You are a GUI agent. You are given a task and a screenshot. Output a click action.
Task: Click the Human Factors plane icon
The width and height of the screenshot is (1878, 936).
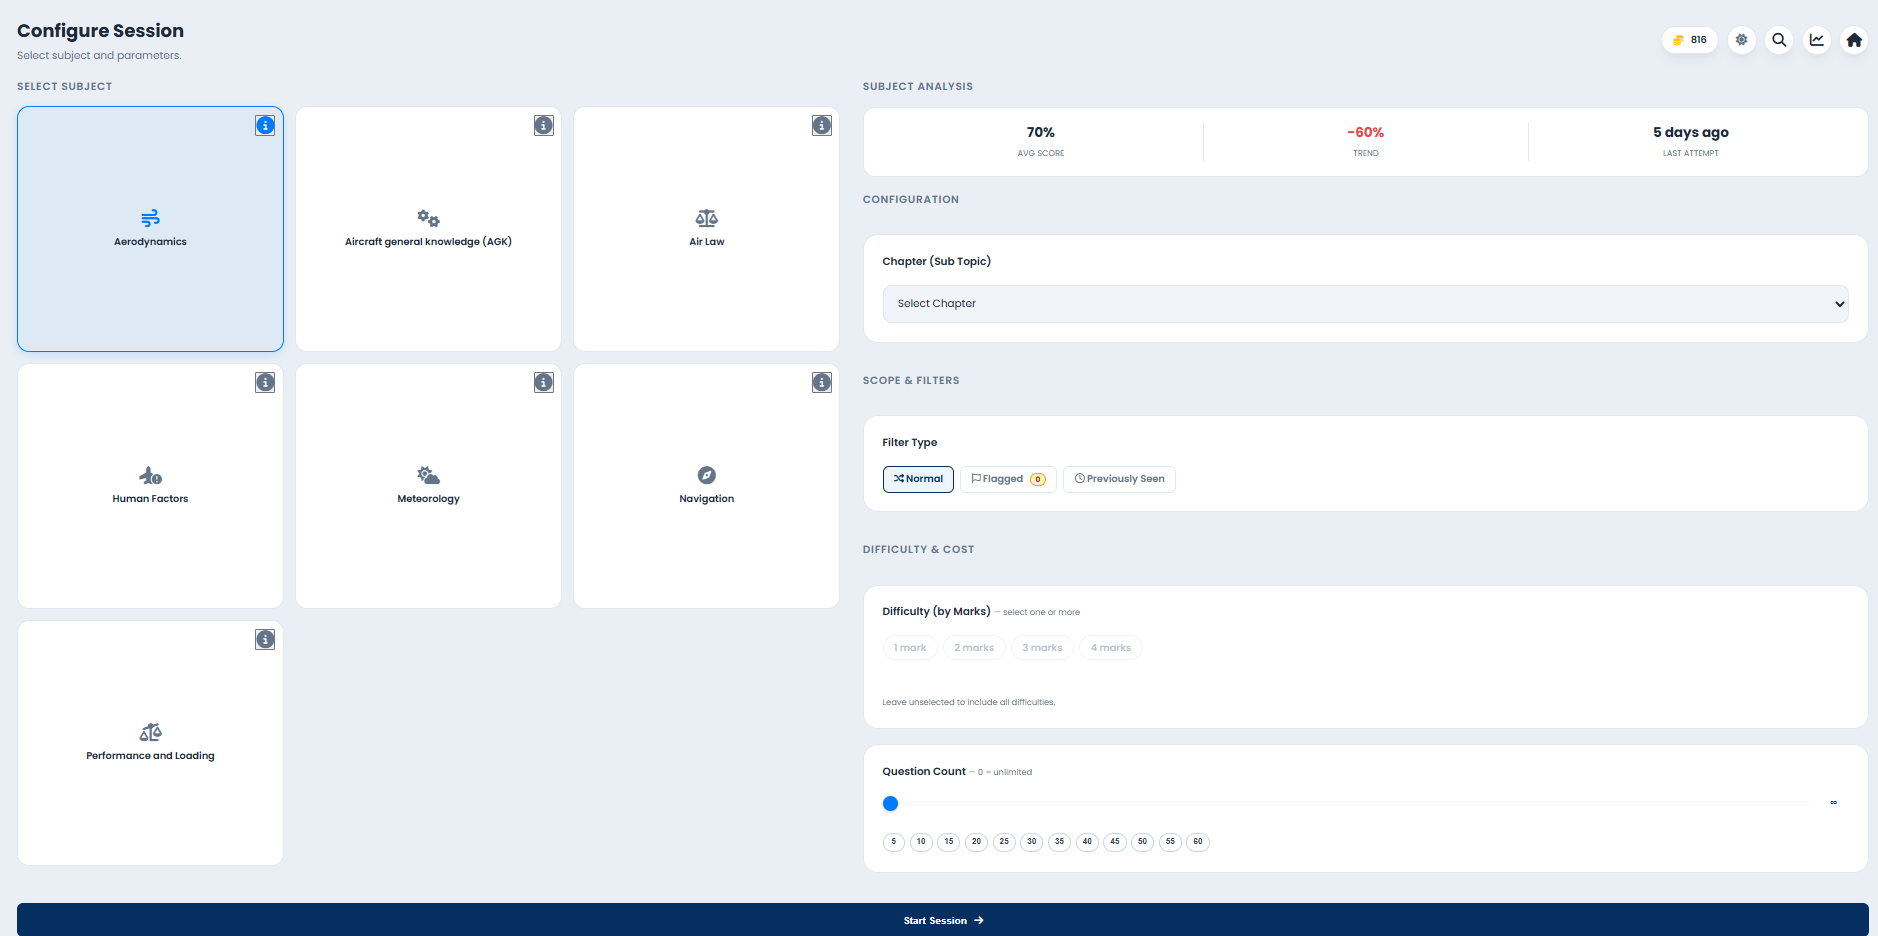(x=150, y=475)
